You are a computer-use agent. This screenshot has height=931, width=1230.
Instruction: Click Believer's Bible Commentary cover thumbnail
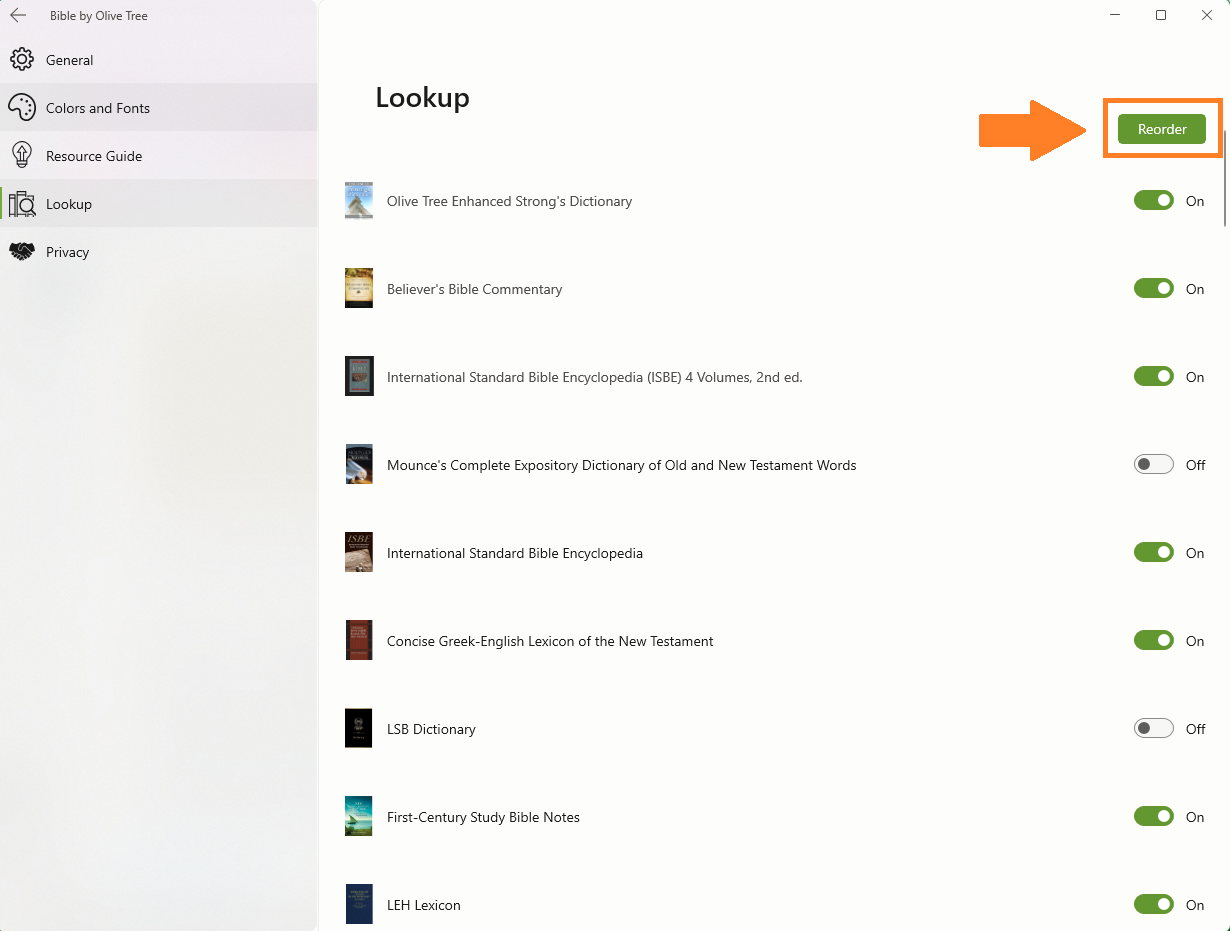click(359, 288)
